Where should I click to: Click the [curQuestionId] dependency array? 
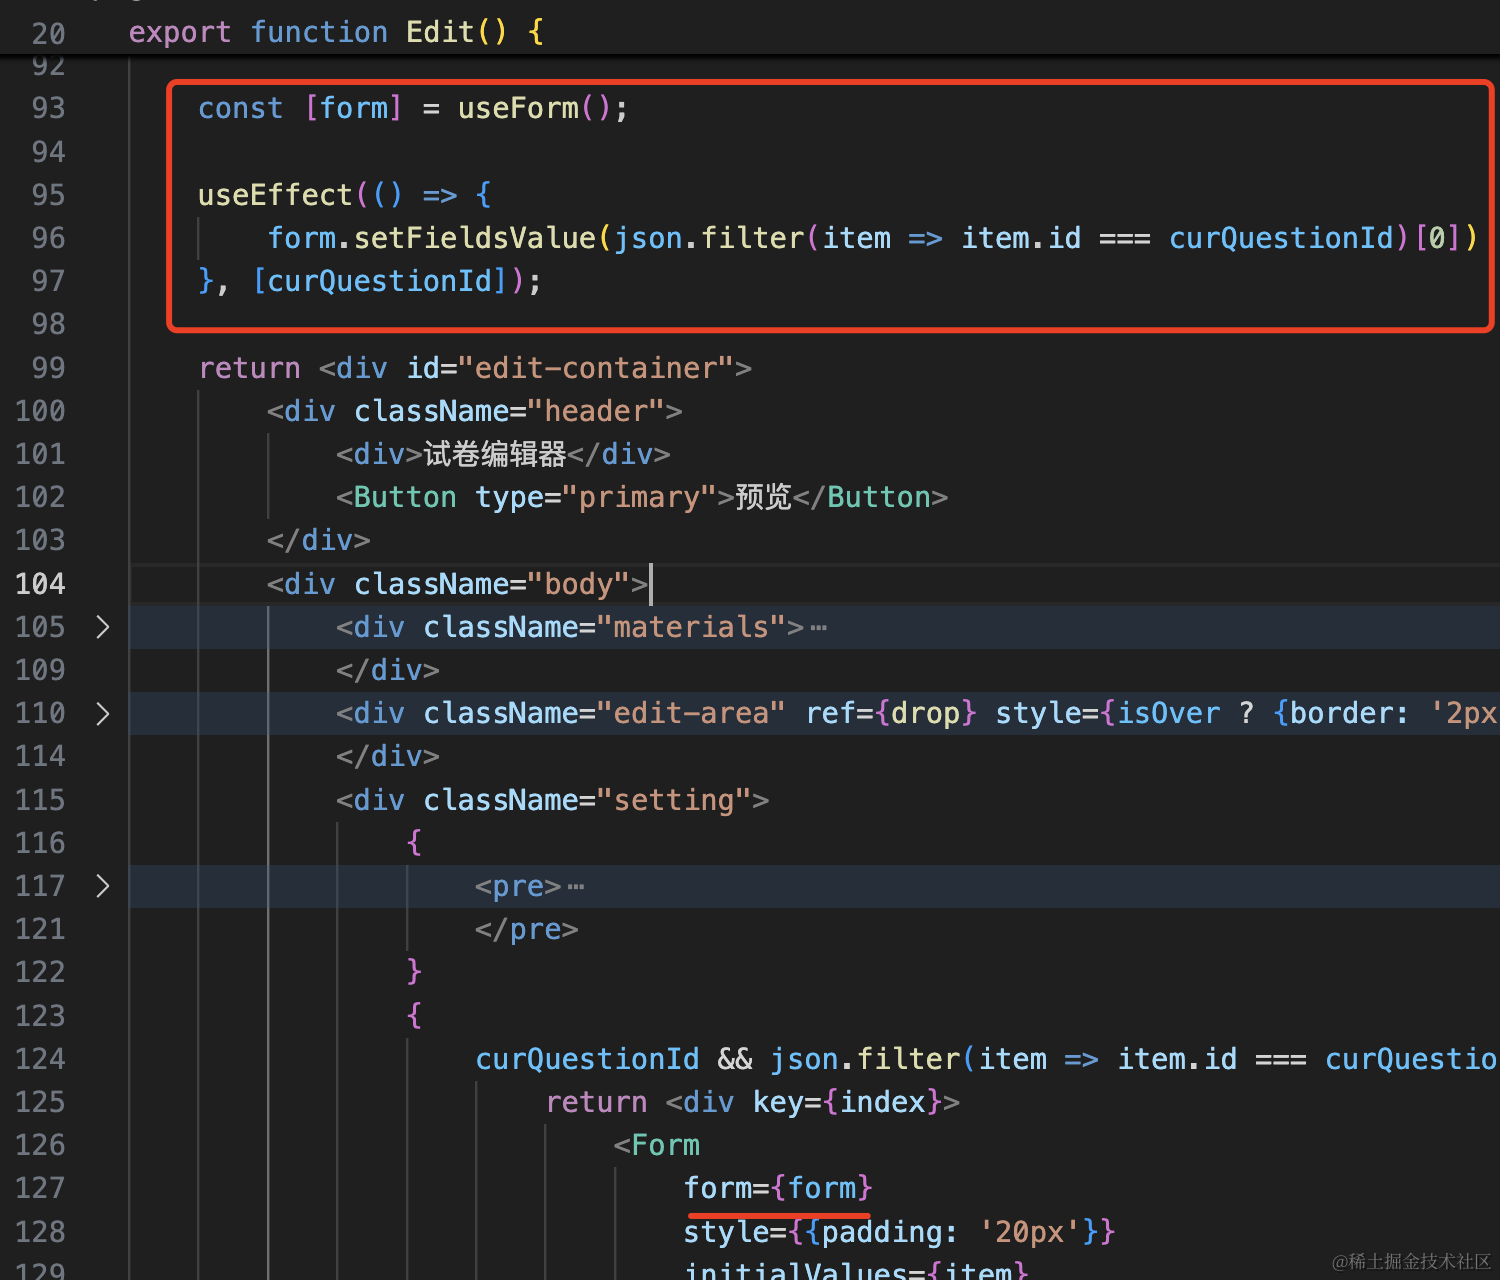point(380,281)
